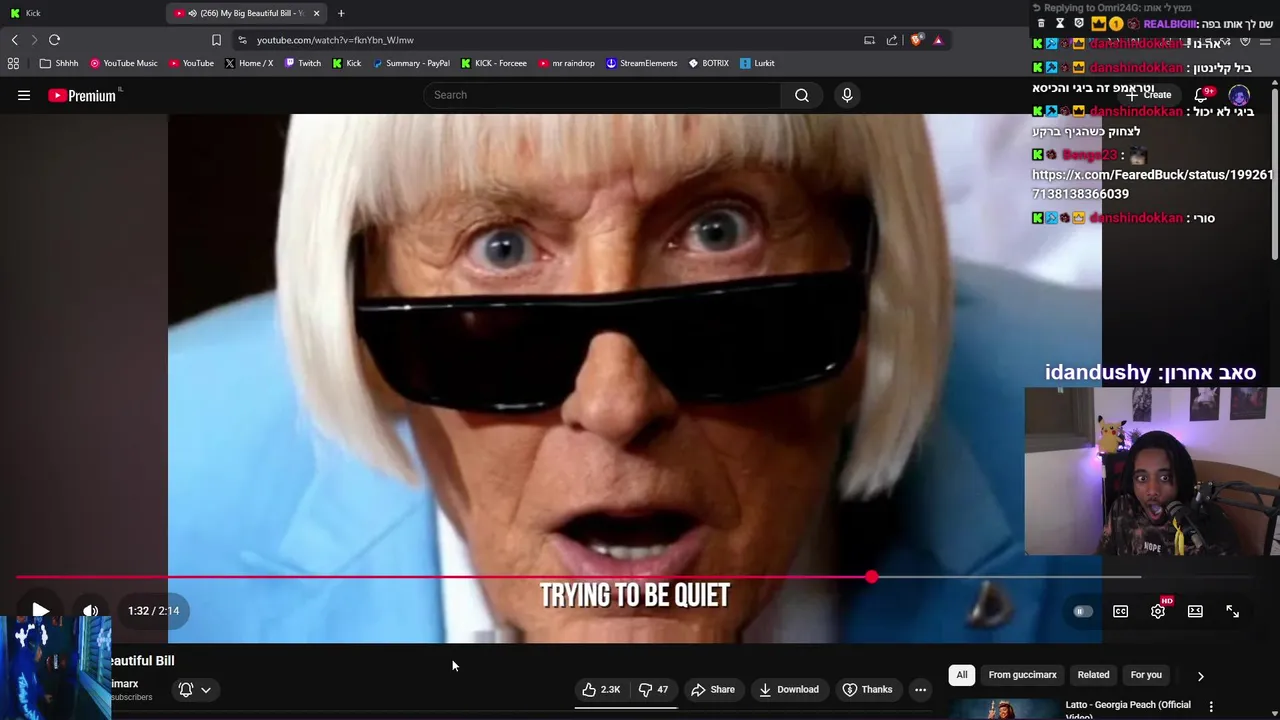The image size is (1280, 720).
Task: Click the search magnifier button
Action: 802,95
